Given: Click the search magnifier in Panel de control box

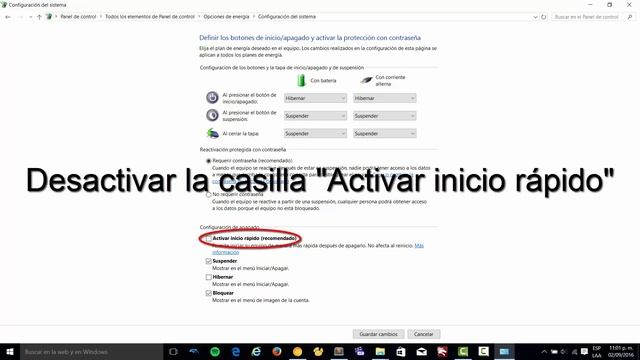Looking at the screenshot, I should coord(630,17).
